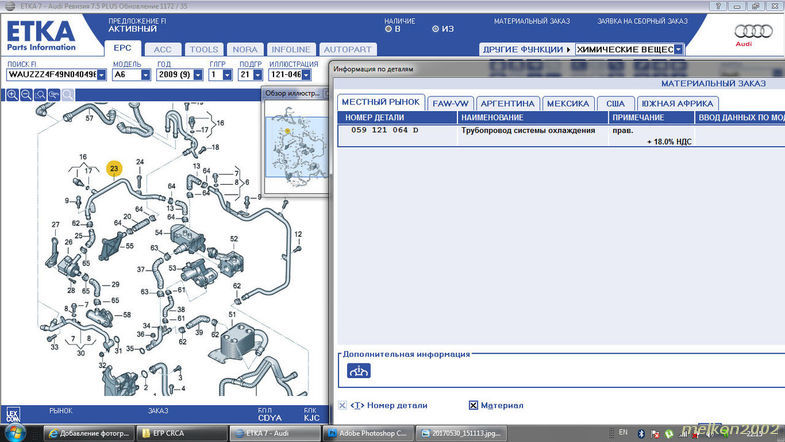The image size is (785, 442).
Task: Click Примечание column header
Action: (651, 117)
